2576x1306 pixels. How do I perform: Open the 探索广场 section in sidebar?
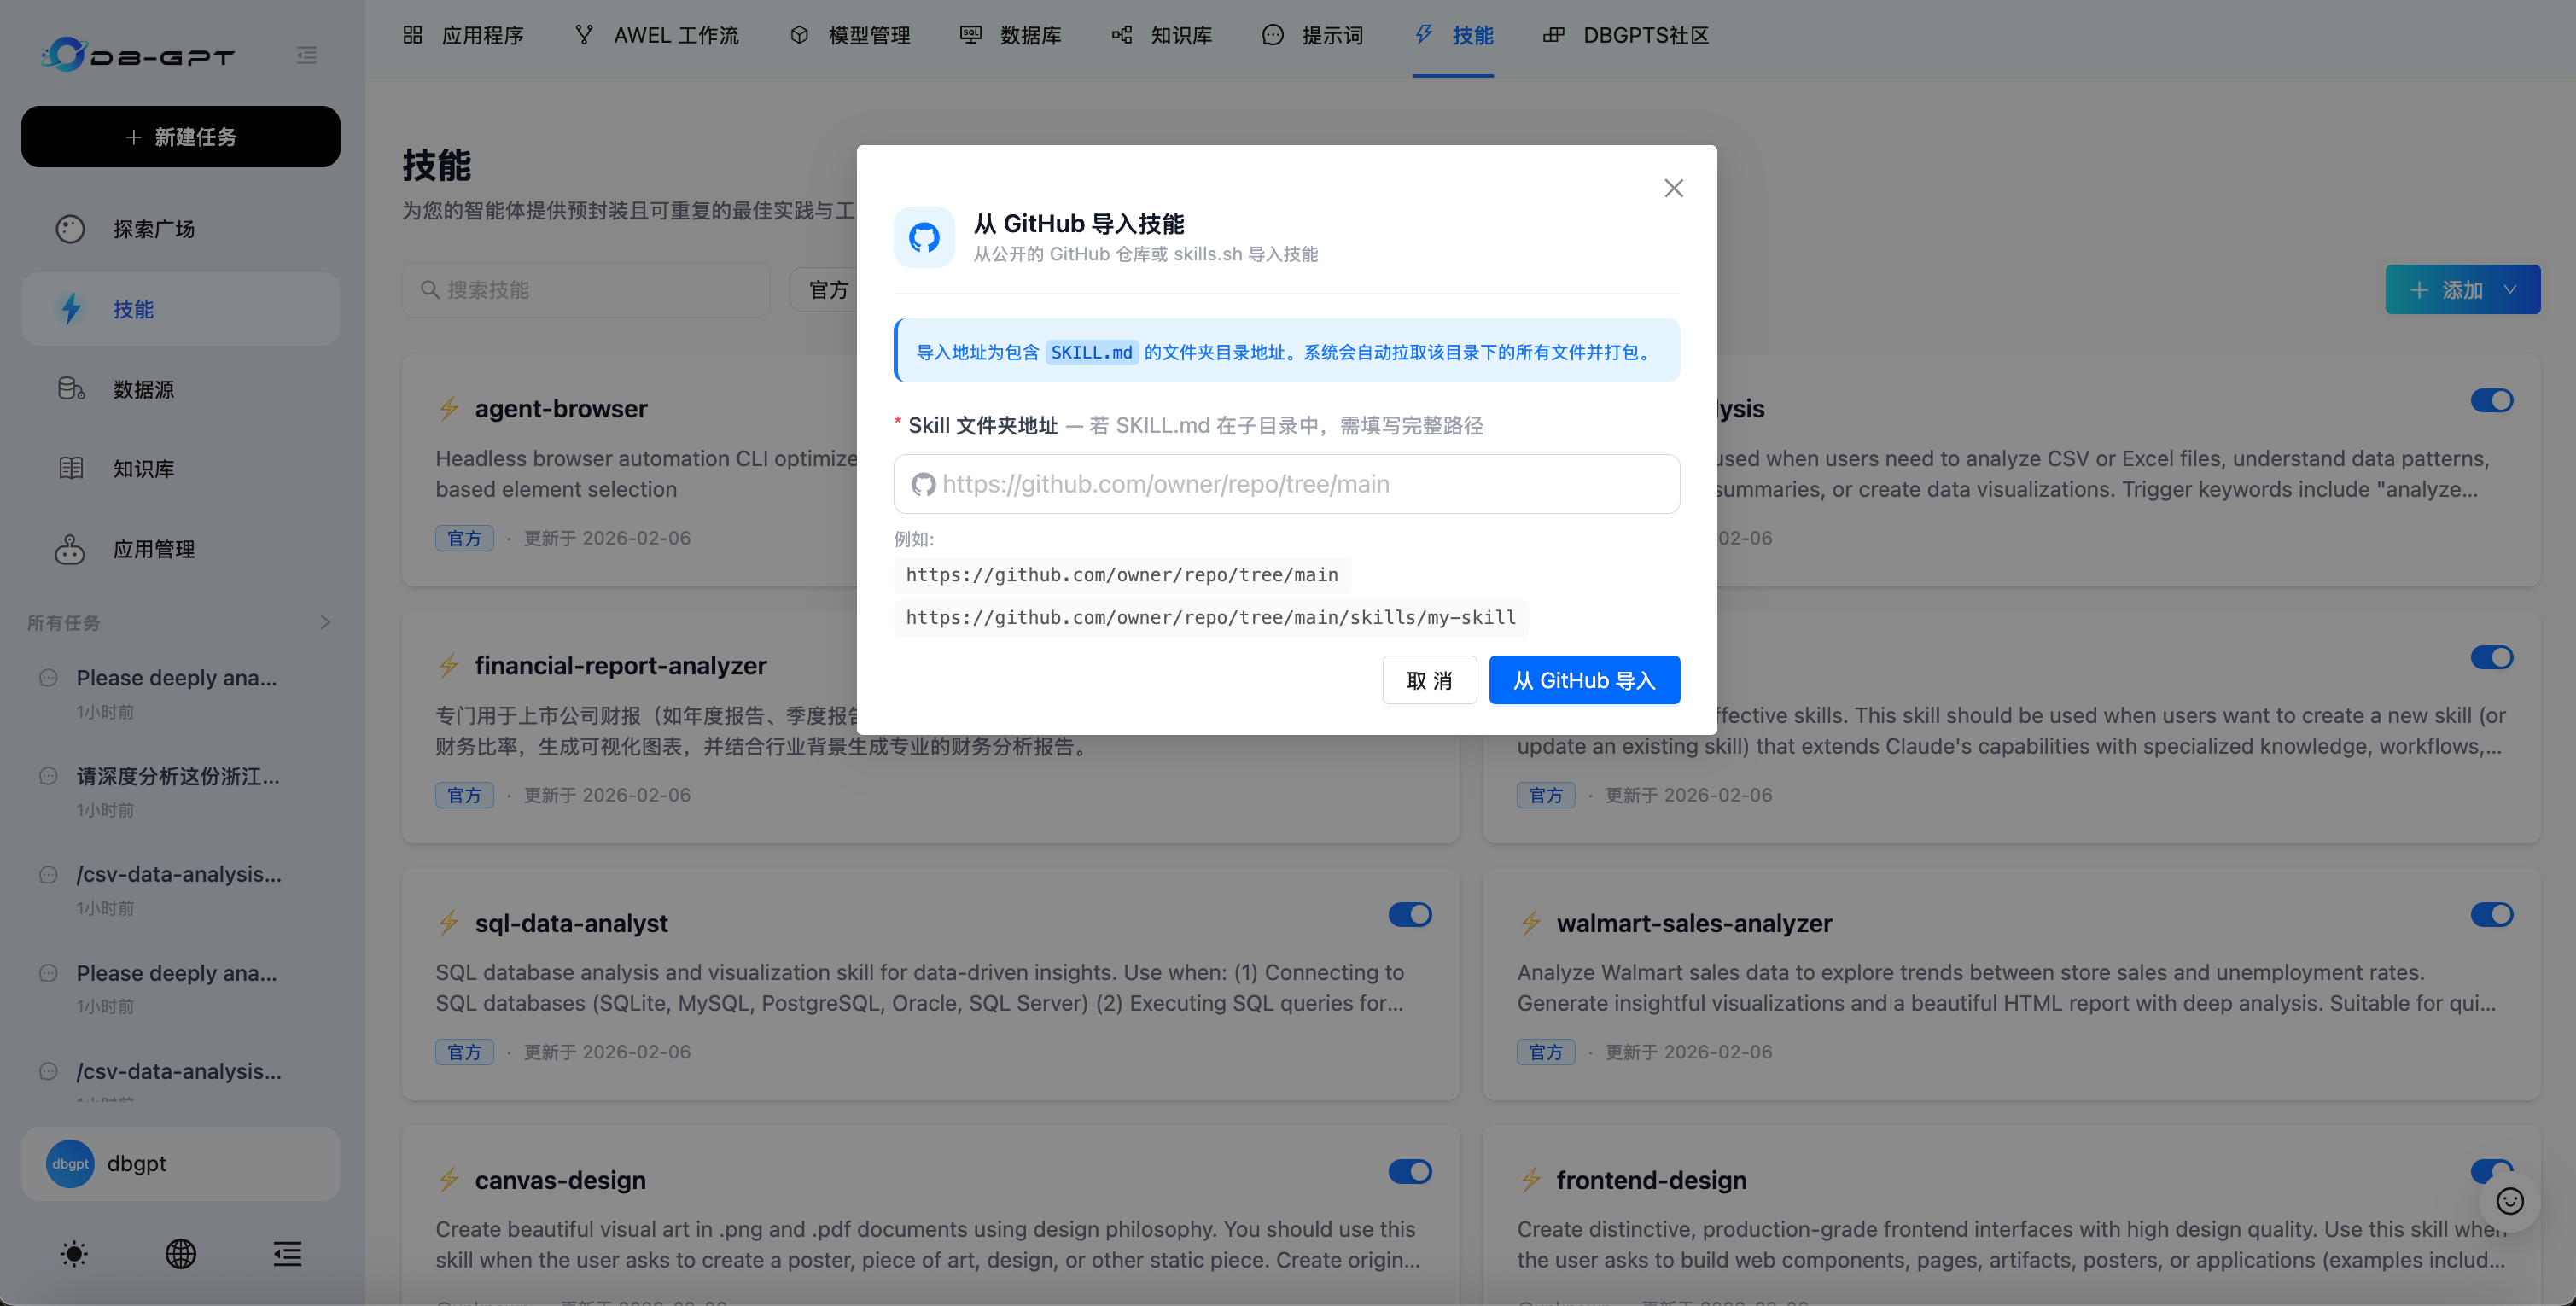[x=152, y=229]
